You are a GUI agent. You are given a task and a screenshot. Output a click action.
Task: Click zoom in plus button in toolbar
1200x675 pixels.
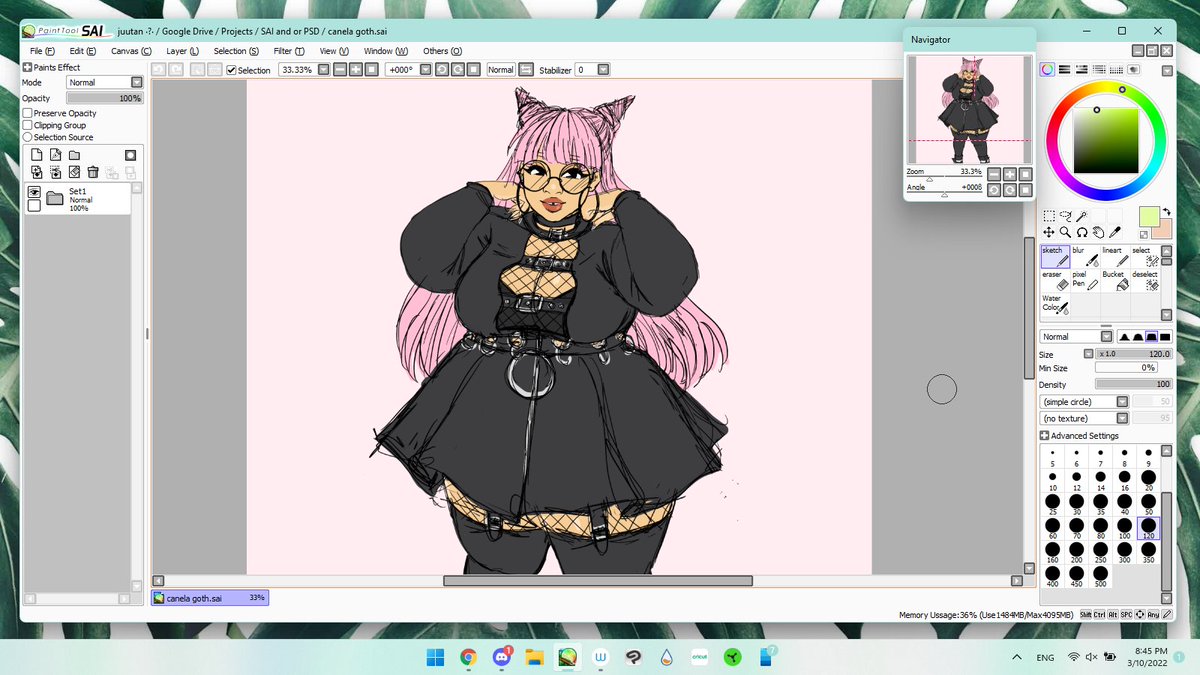(355, 70)
